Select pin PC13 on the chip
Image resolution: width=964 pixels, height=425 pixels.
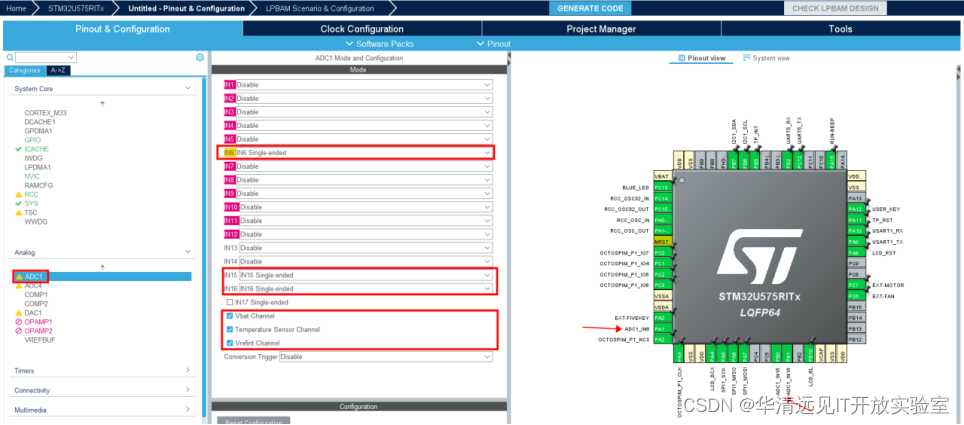tap(662, 188)
